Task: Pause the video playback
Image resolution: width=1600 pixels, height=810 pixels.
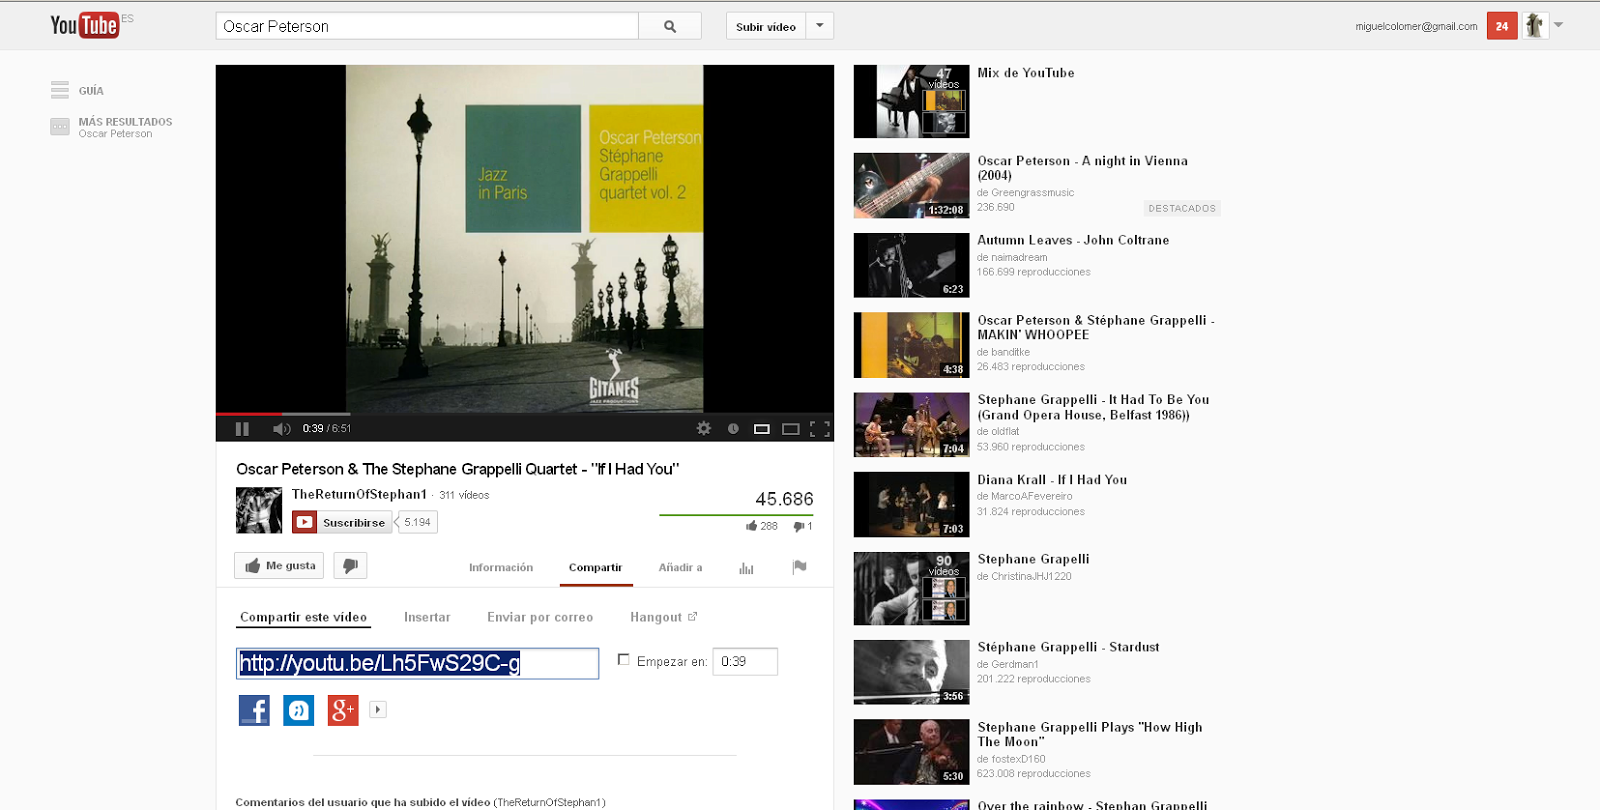Action: pyautogui.click(x=242, y=428)
